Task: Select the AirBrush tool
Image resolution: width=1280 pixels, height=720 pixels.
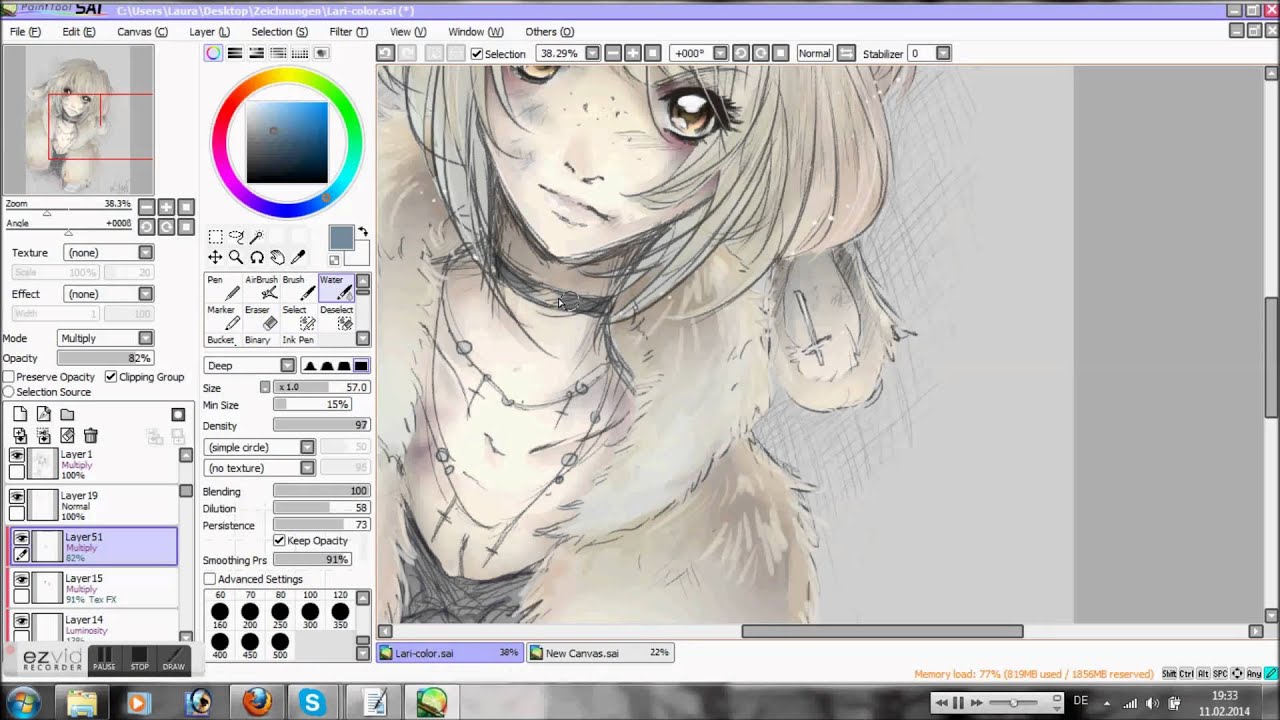Action: [261, 288]
